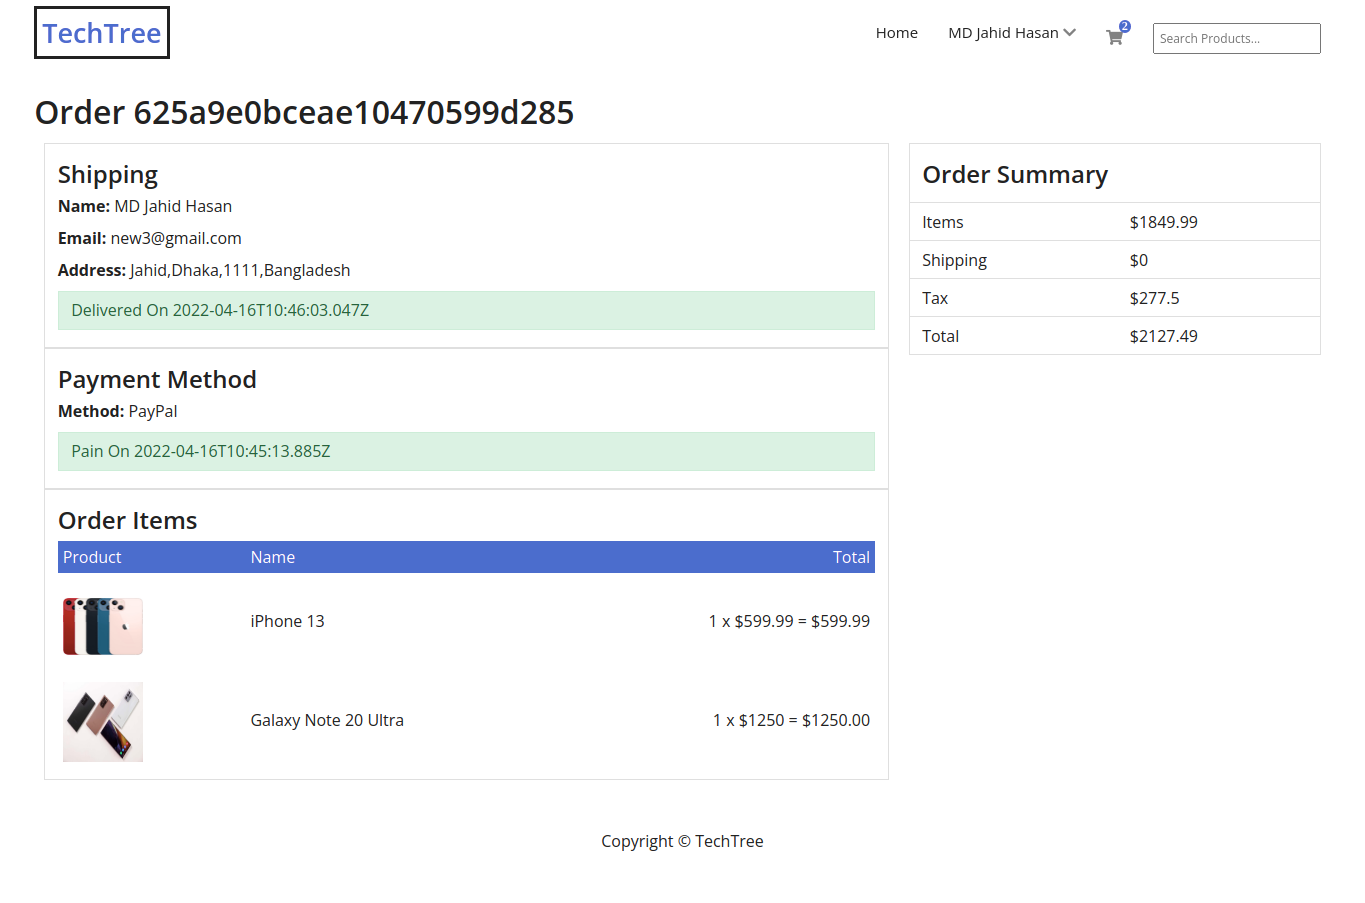Click the Items value $1849.99

(x=1163, y=222)
